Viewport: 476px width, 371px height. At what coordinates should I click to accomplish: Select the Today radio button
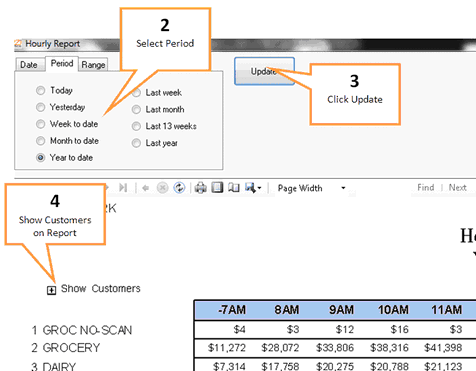pyautogui.click(x=40, y=90)
